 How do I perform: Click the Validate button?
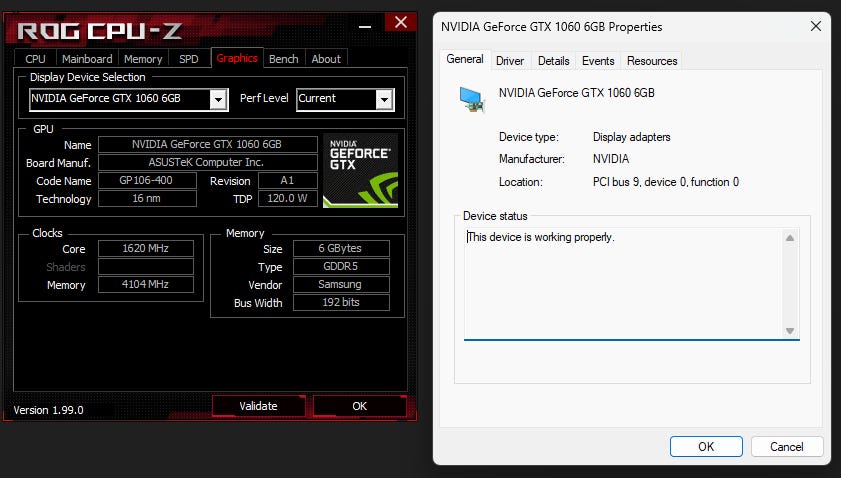click(259, 406)
